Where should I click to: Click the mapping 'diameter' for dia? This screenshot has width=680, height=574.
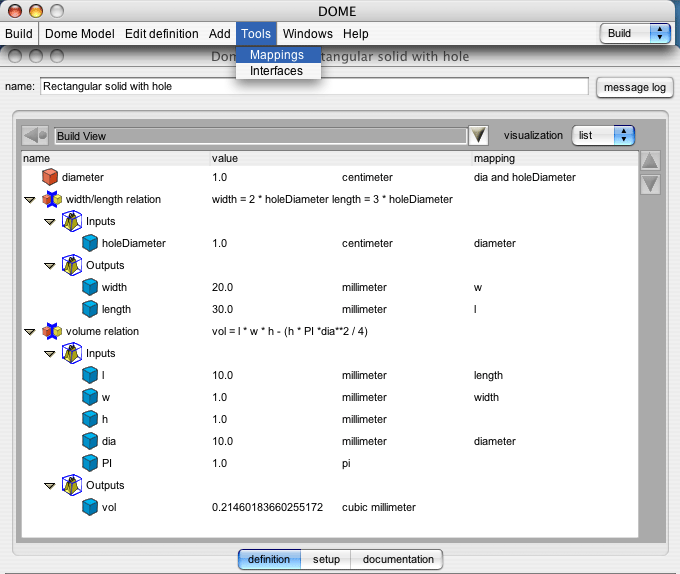(494, 441)
